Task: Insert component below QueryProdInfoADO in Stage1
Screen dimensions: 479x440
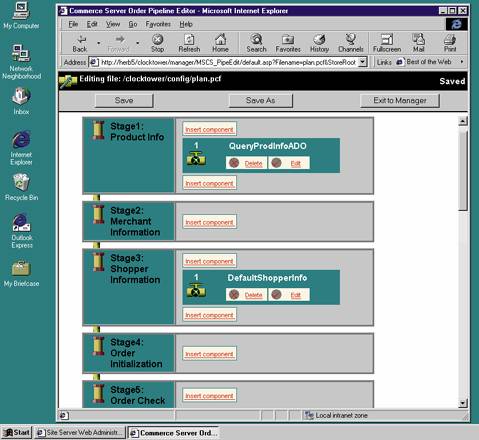Action: tap(209, 183)
